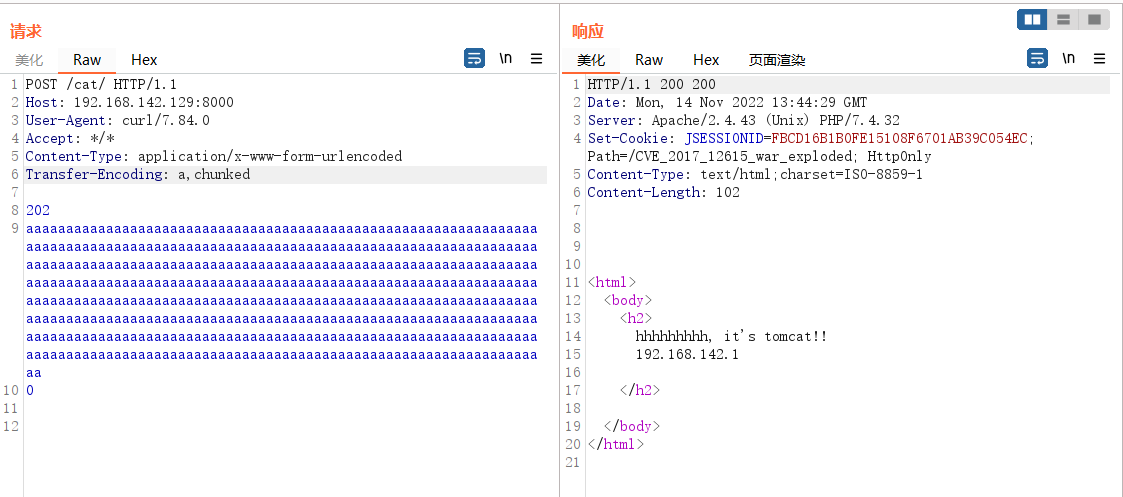This screenshot has height=497, width=1123.
Task: Click the closing </body> tag
Action: 632,427
